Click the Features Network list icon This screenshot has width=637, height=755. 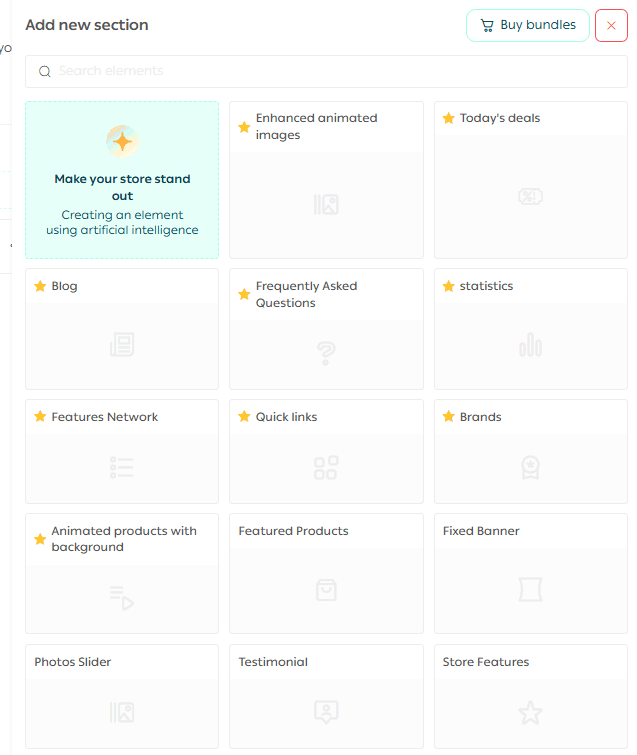[122, 467]
